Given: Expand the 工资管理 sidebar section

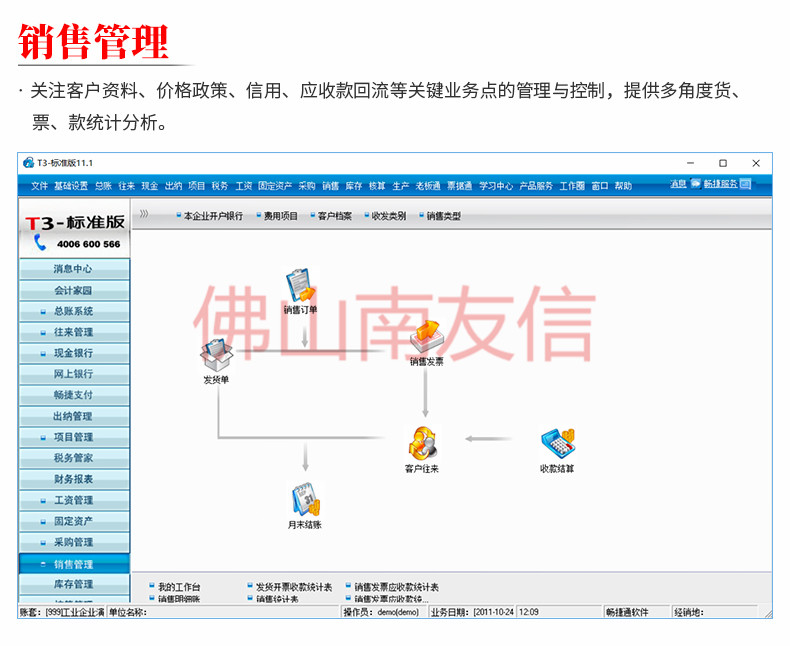Looking at the screenshot, I should pyautogui.click(x=43, y=501).
